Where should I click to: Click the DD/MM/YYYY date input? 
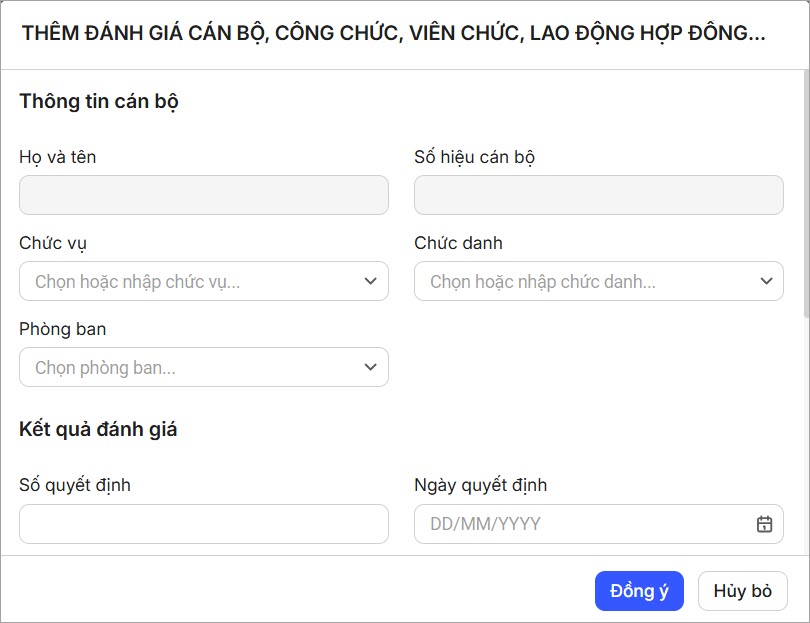(x=585, y=524)
